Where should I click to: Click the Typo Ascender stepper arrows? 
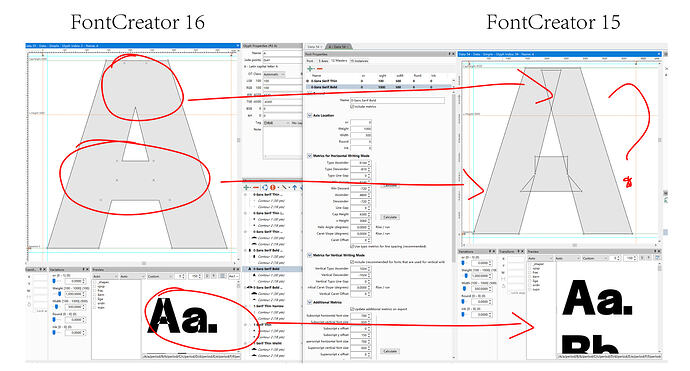point(369,163)
